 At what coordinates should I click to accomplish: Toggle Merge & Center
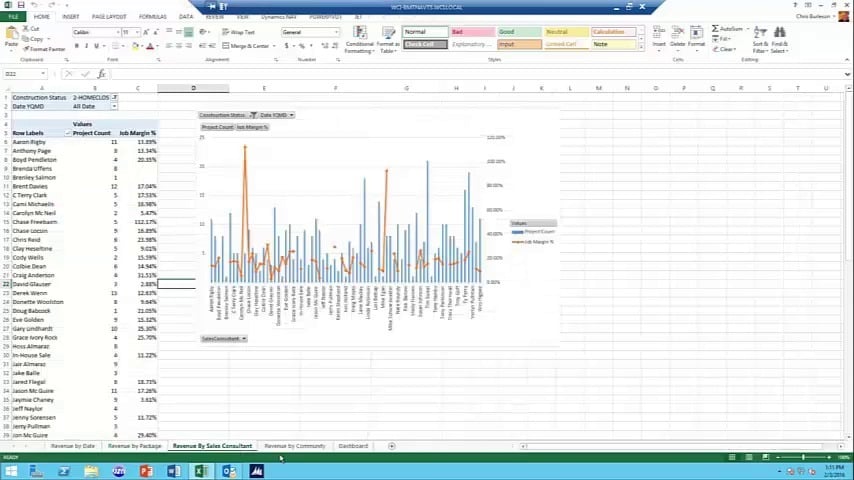(x=246, y=46)
